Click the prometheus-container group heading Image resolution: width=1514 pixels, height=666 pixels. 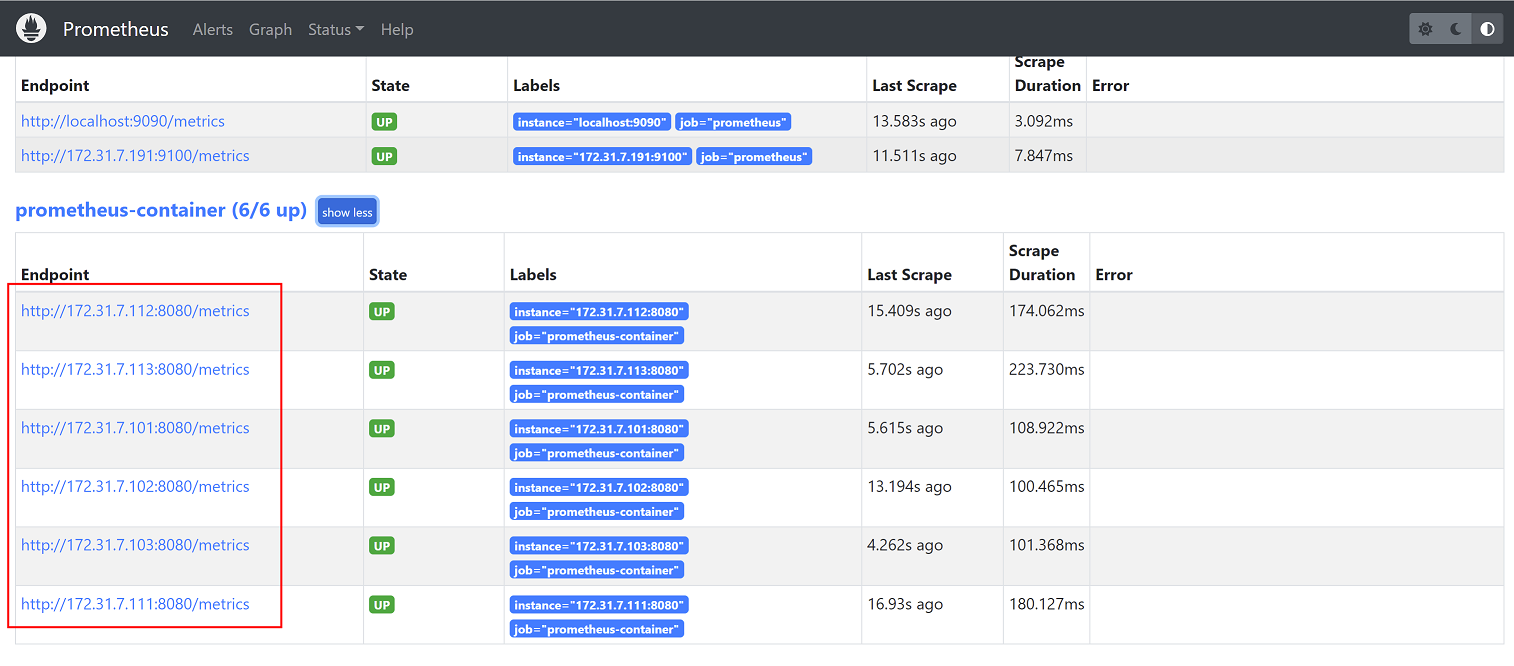point(160,211)
